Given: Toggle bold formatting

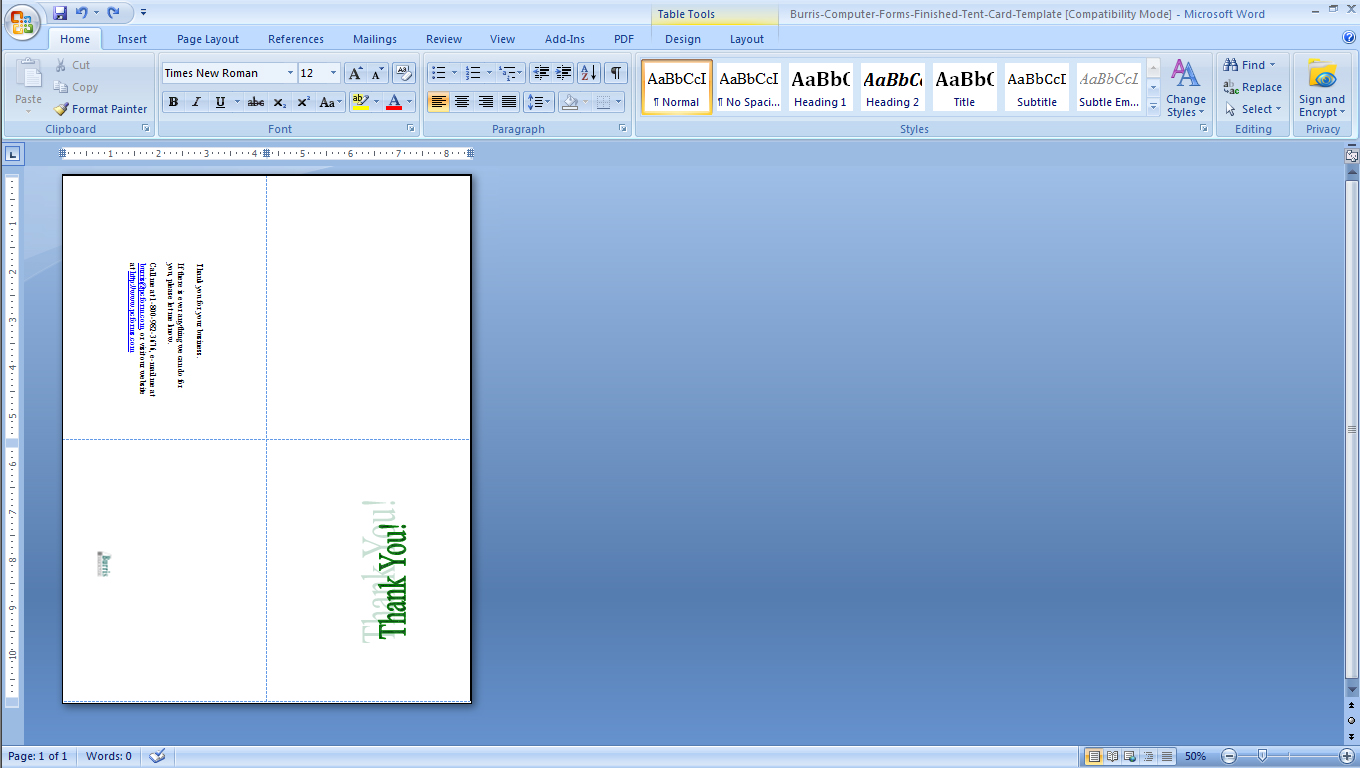Looking at the screenshot, I should coord(173,102).
